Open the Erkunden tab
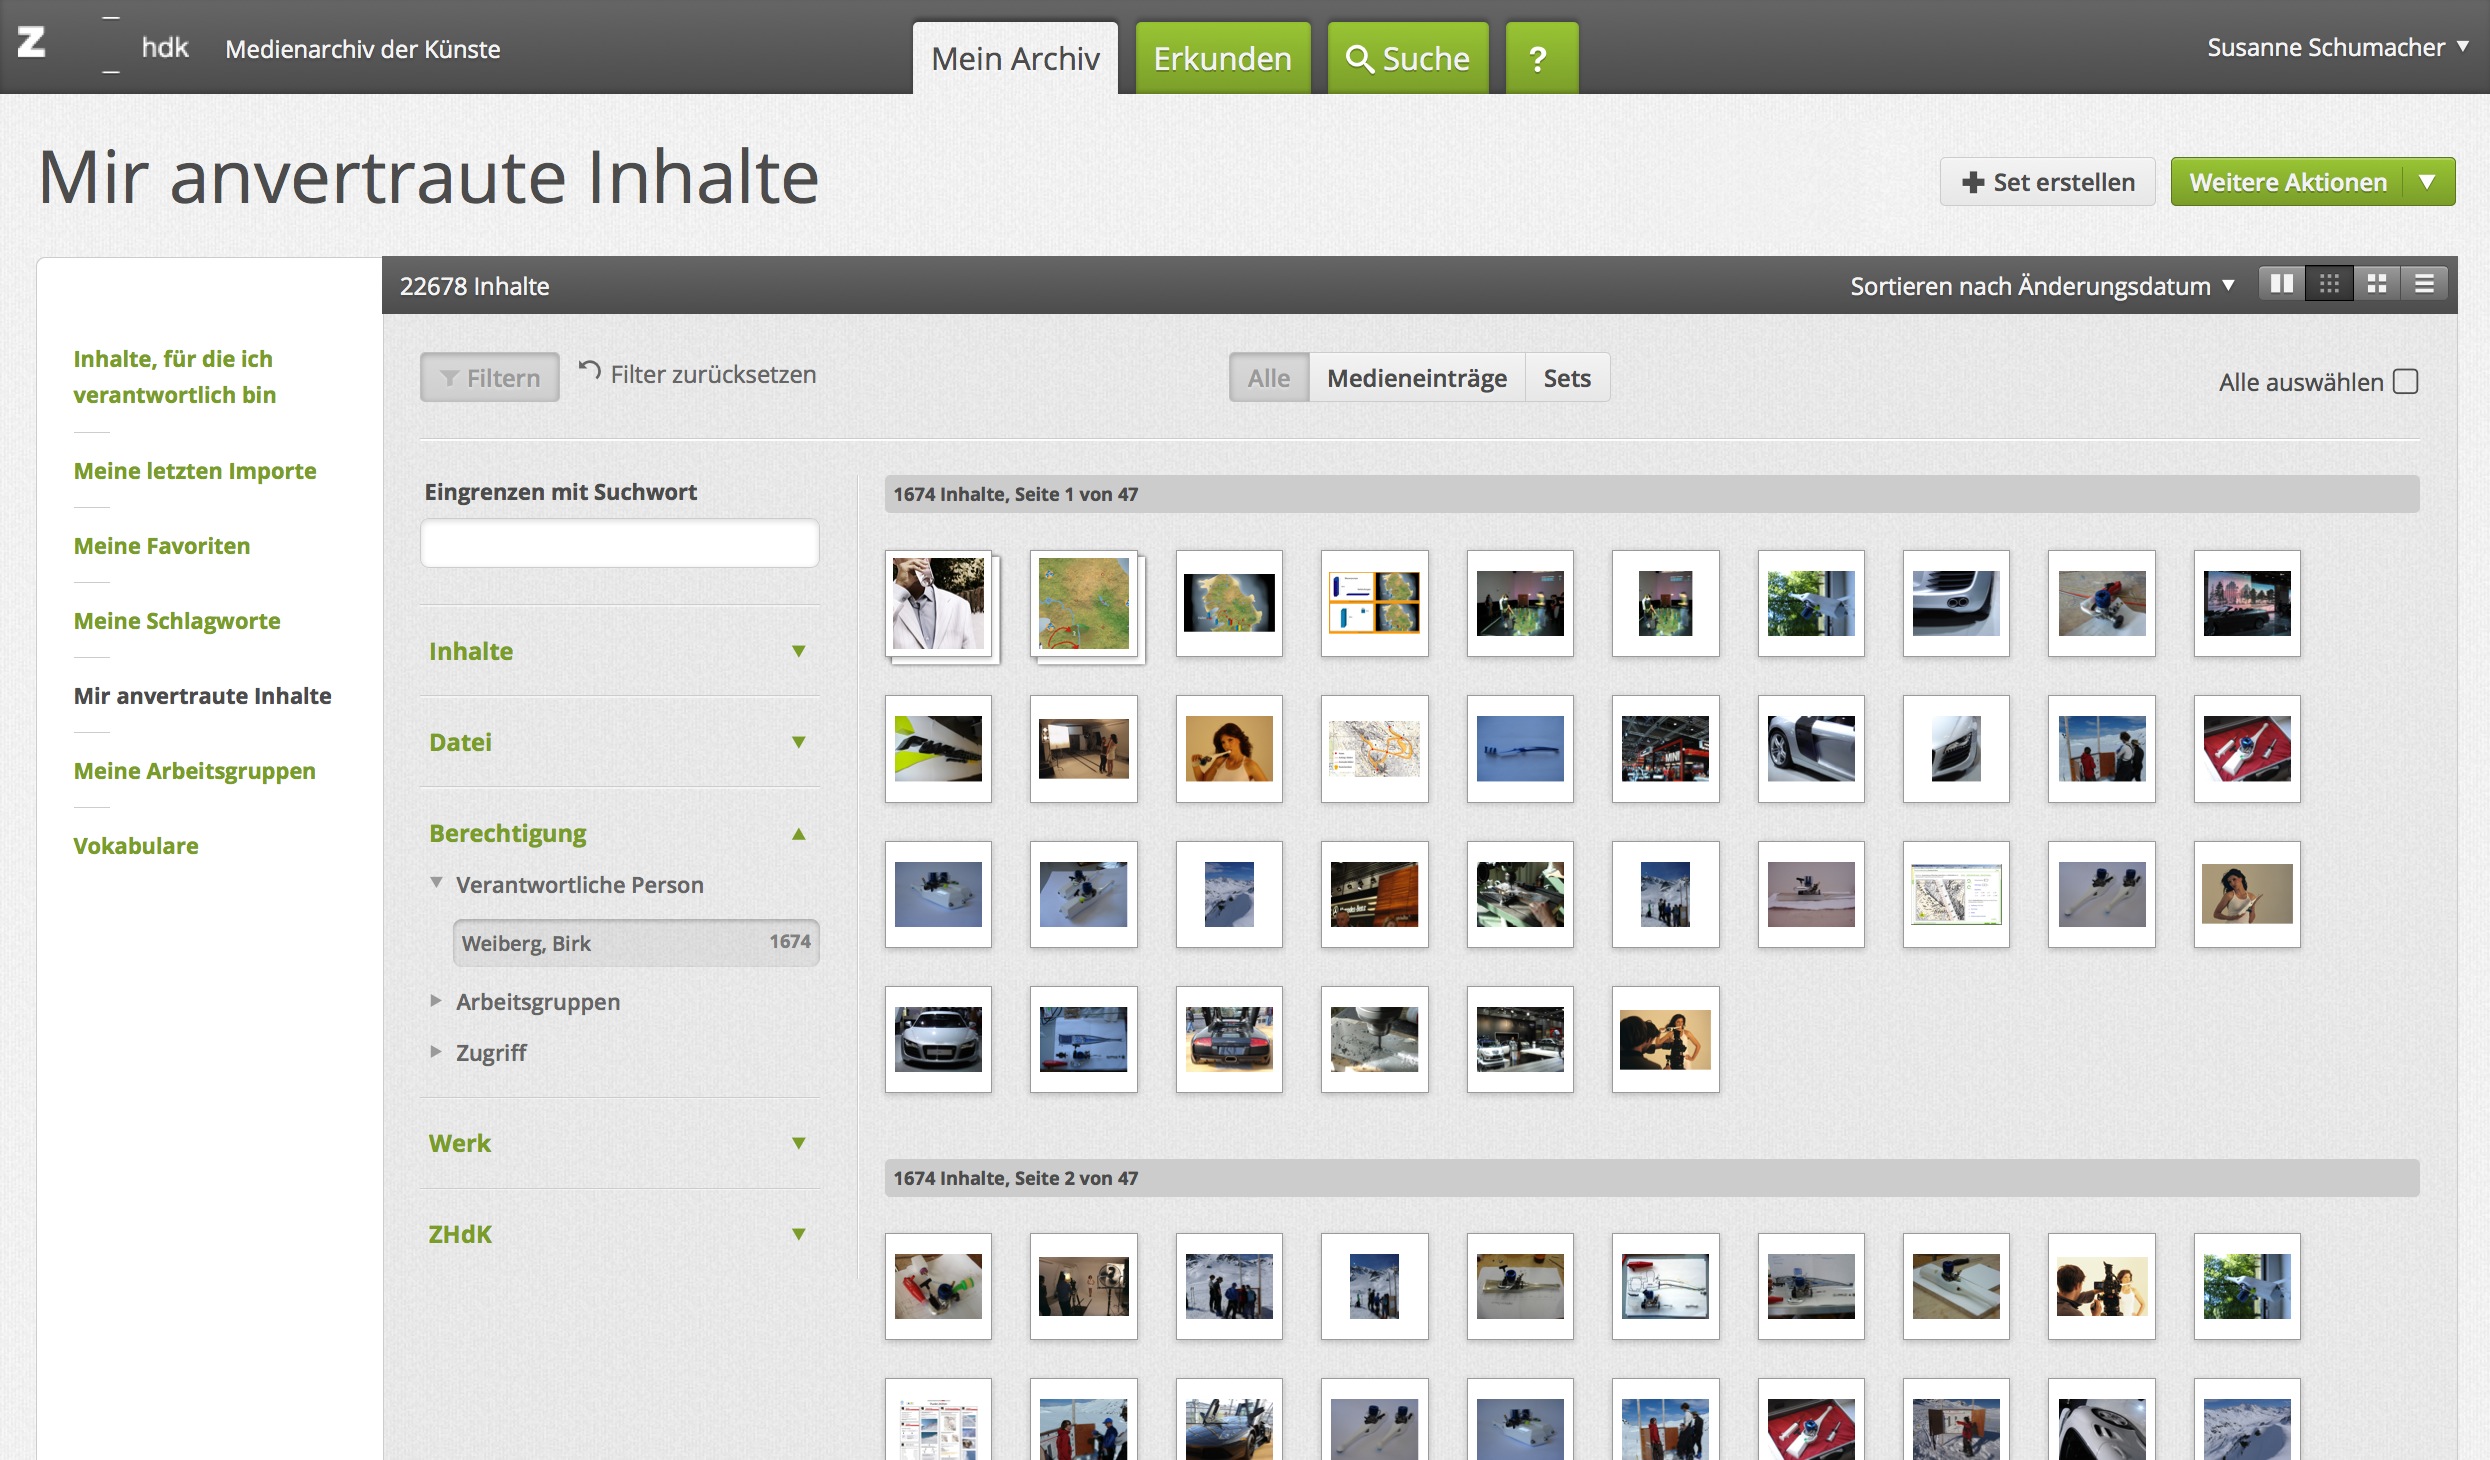This screenshot has height=1460, width=2490. pyautogui.click(x=1222, y=59)
